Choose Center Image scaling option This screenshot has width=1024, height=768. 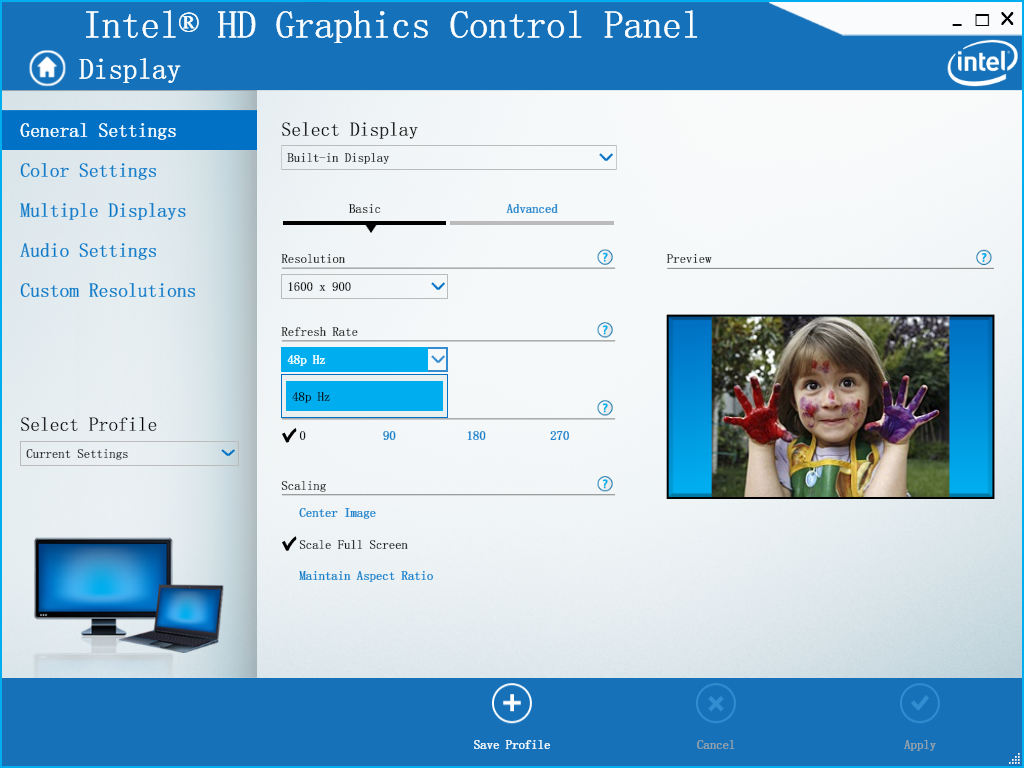pyautogui.click(x=337, y=513)
